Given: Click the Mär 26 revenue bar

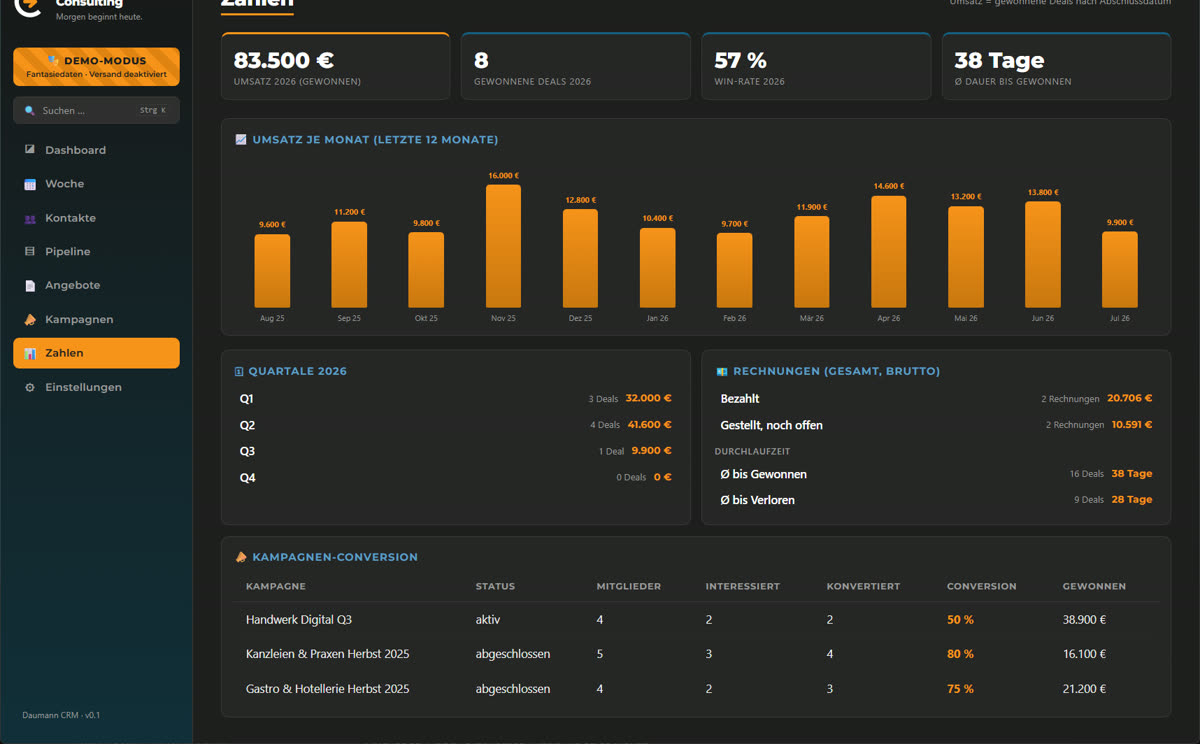Looking at the screenshot, I should click(811, 262).
